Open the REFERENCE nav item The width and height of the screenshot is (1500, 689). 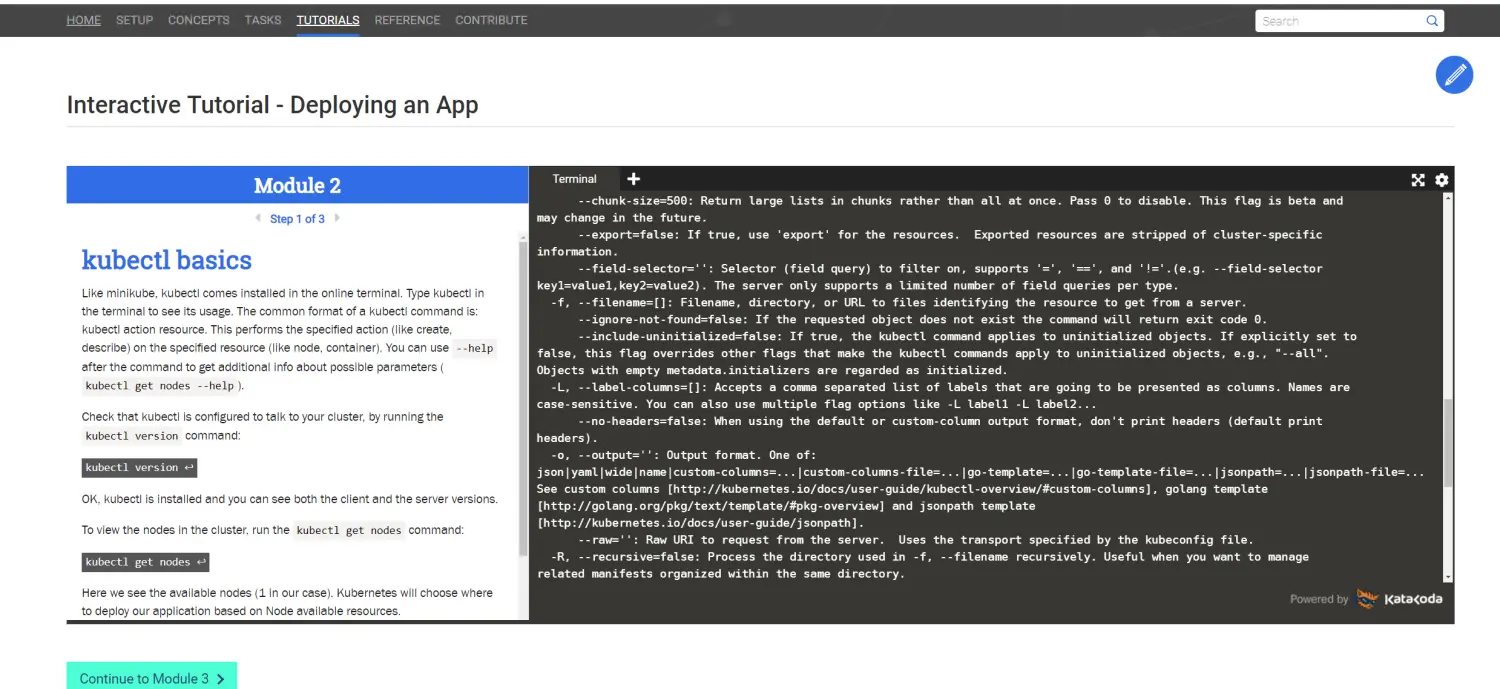pyautogui.click(x=407, y=20)
